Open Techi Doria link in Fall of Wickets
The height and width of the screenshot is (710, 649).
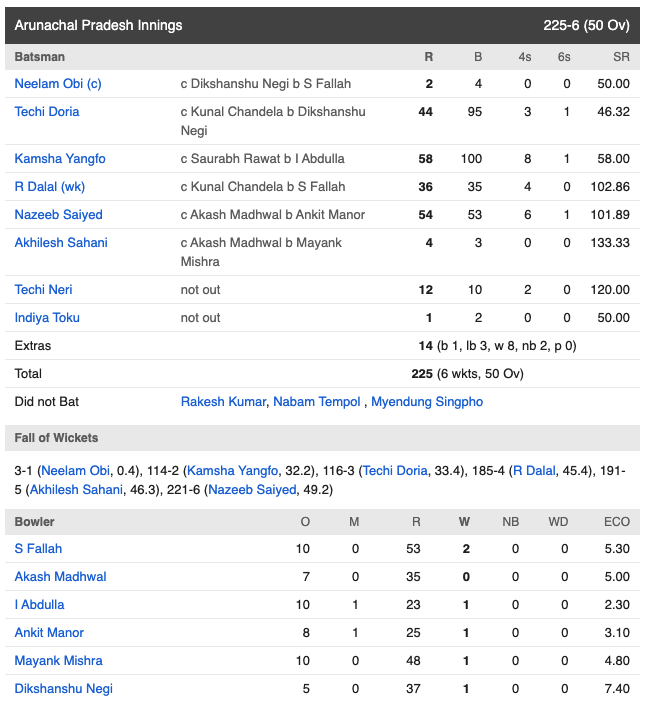tap(395, 471)
